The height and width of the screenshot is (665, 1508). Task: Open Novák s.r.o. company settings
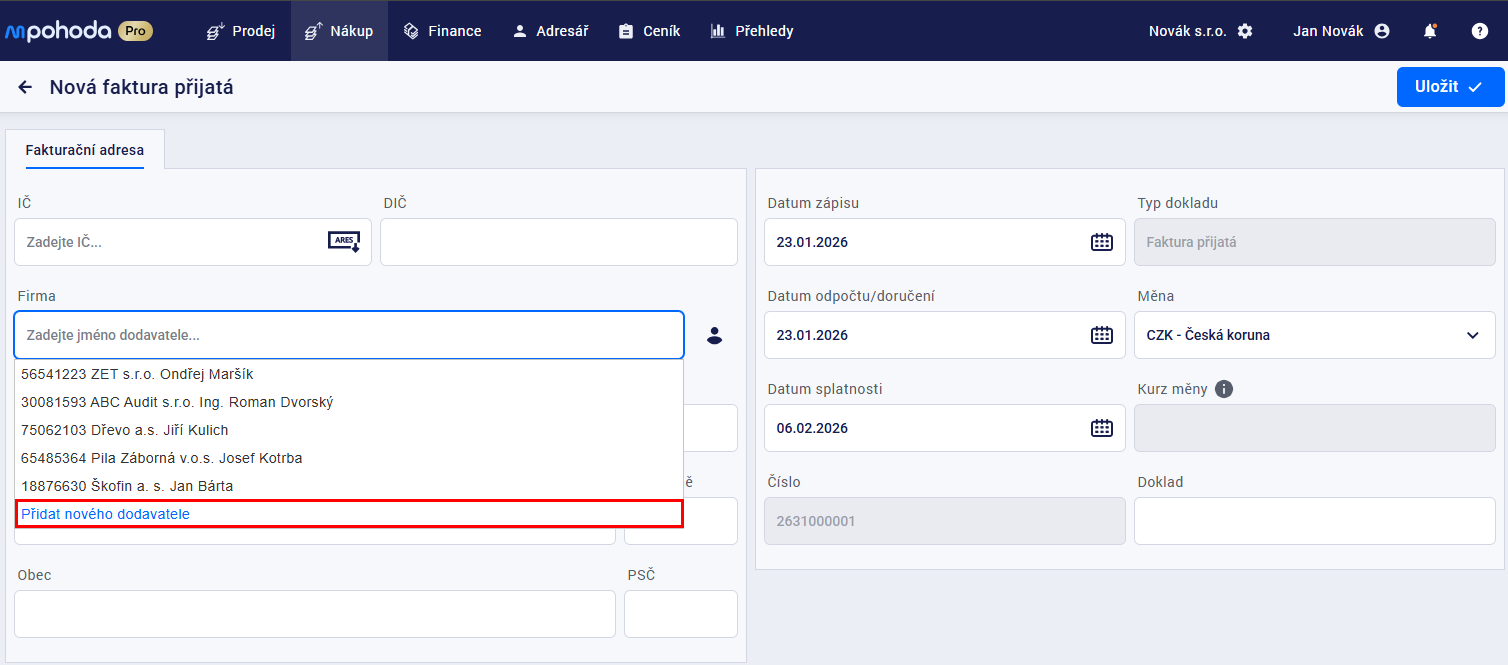tap(1200, 31)
